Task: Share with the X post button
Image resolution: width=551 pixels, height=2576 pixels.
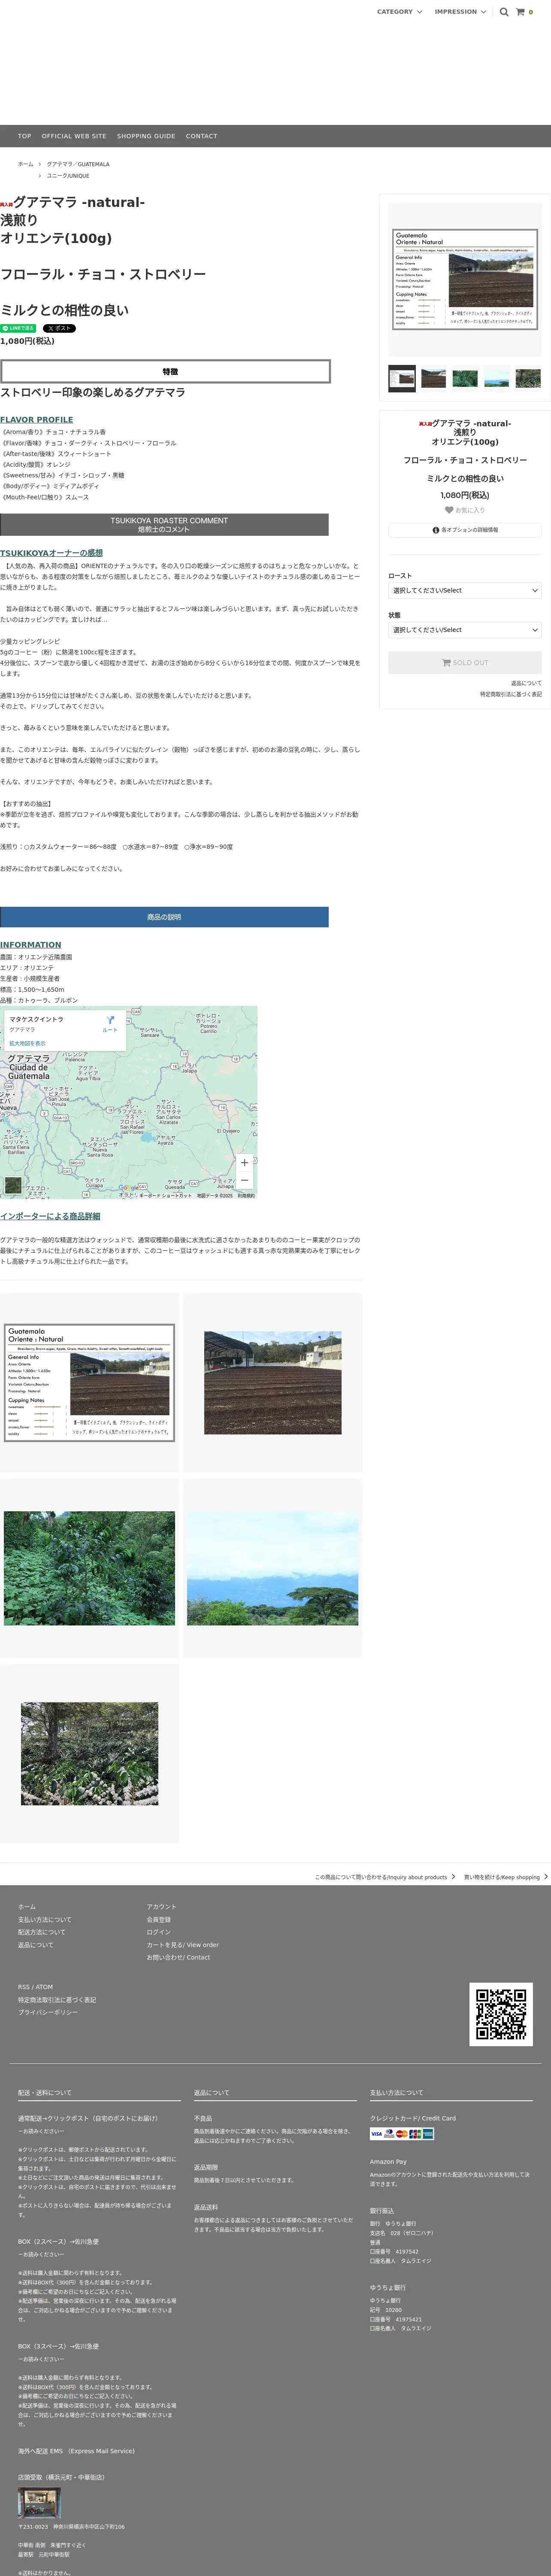Action: pos(59,328)
